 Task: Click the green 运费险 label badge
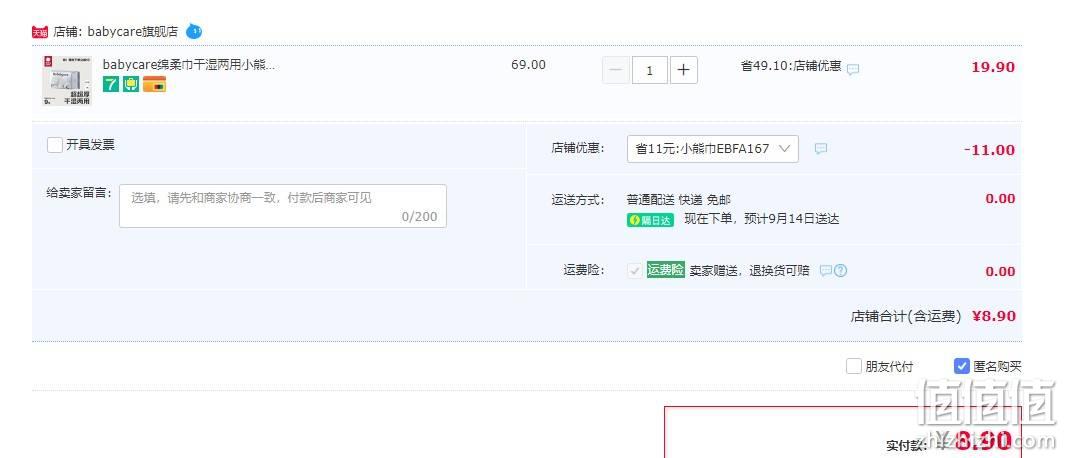666,270
